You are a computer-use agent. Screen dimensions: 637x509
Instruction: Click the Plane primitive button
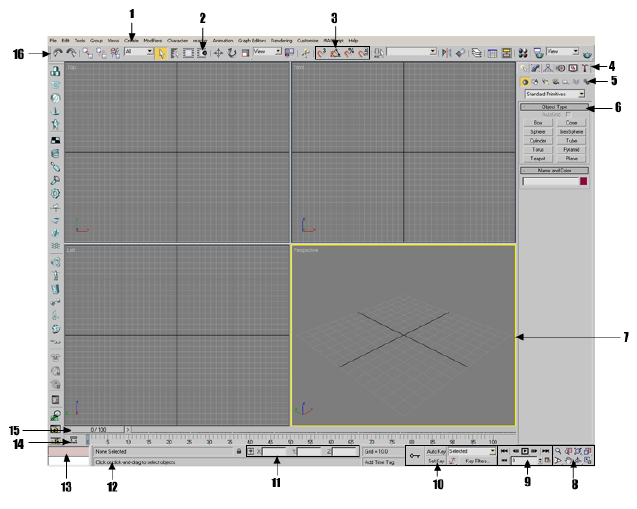coord(571,158)
